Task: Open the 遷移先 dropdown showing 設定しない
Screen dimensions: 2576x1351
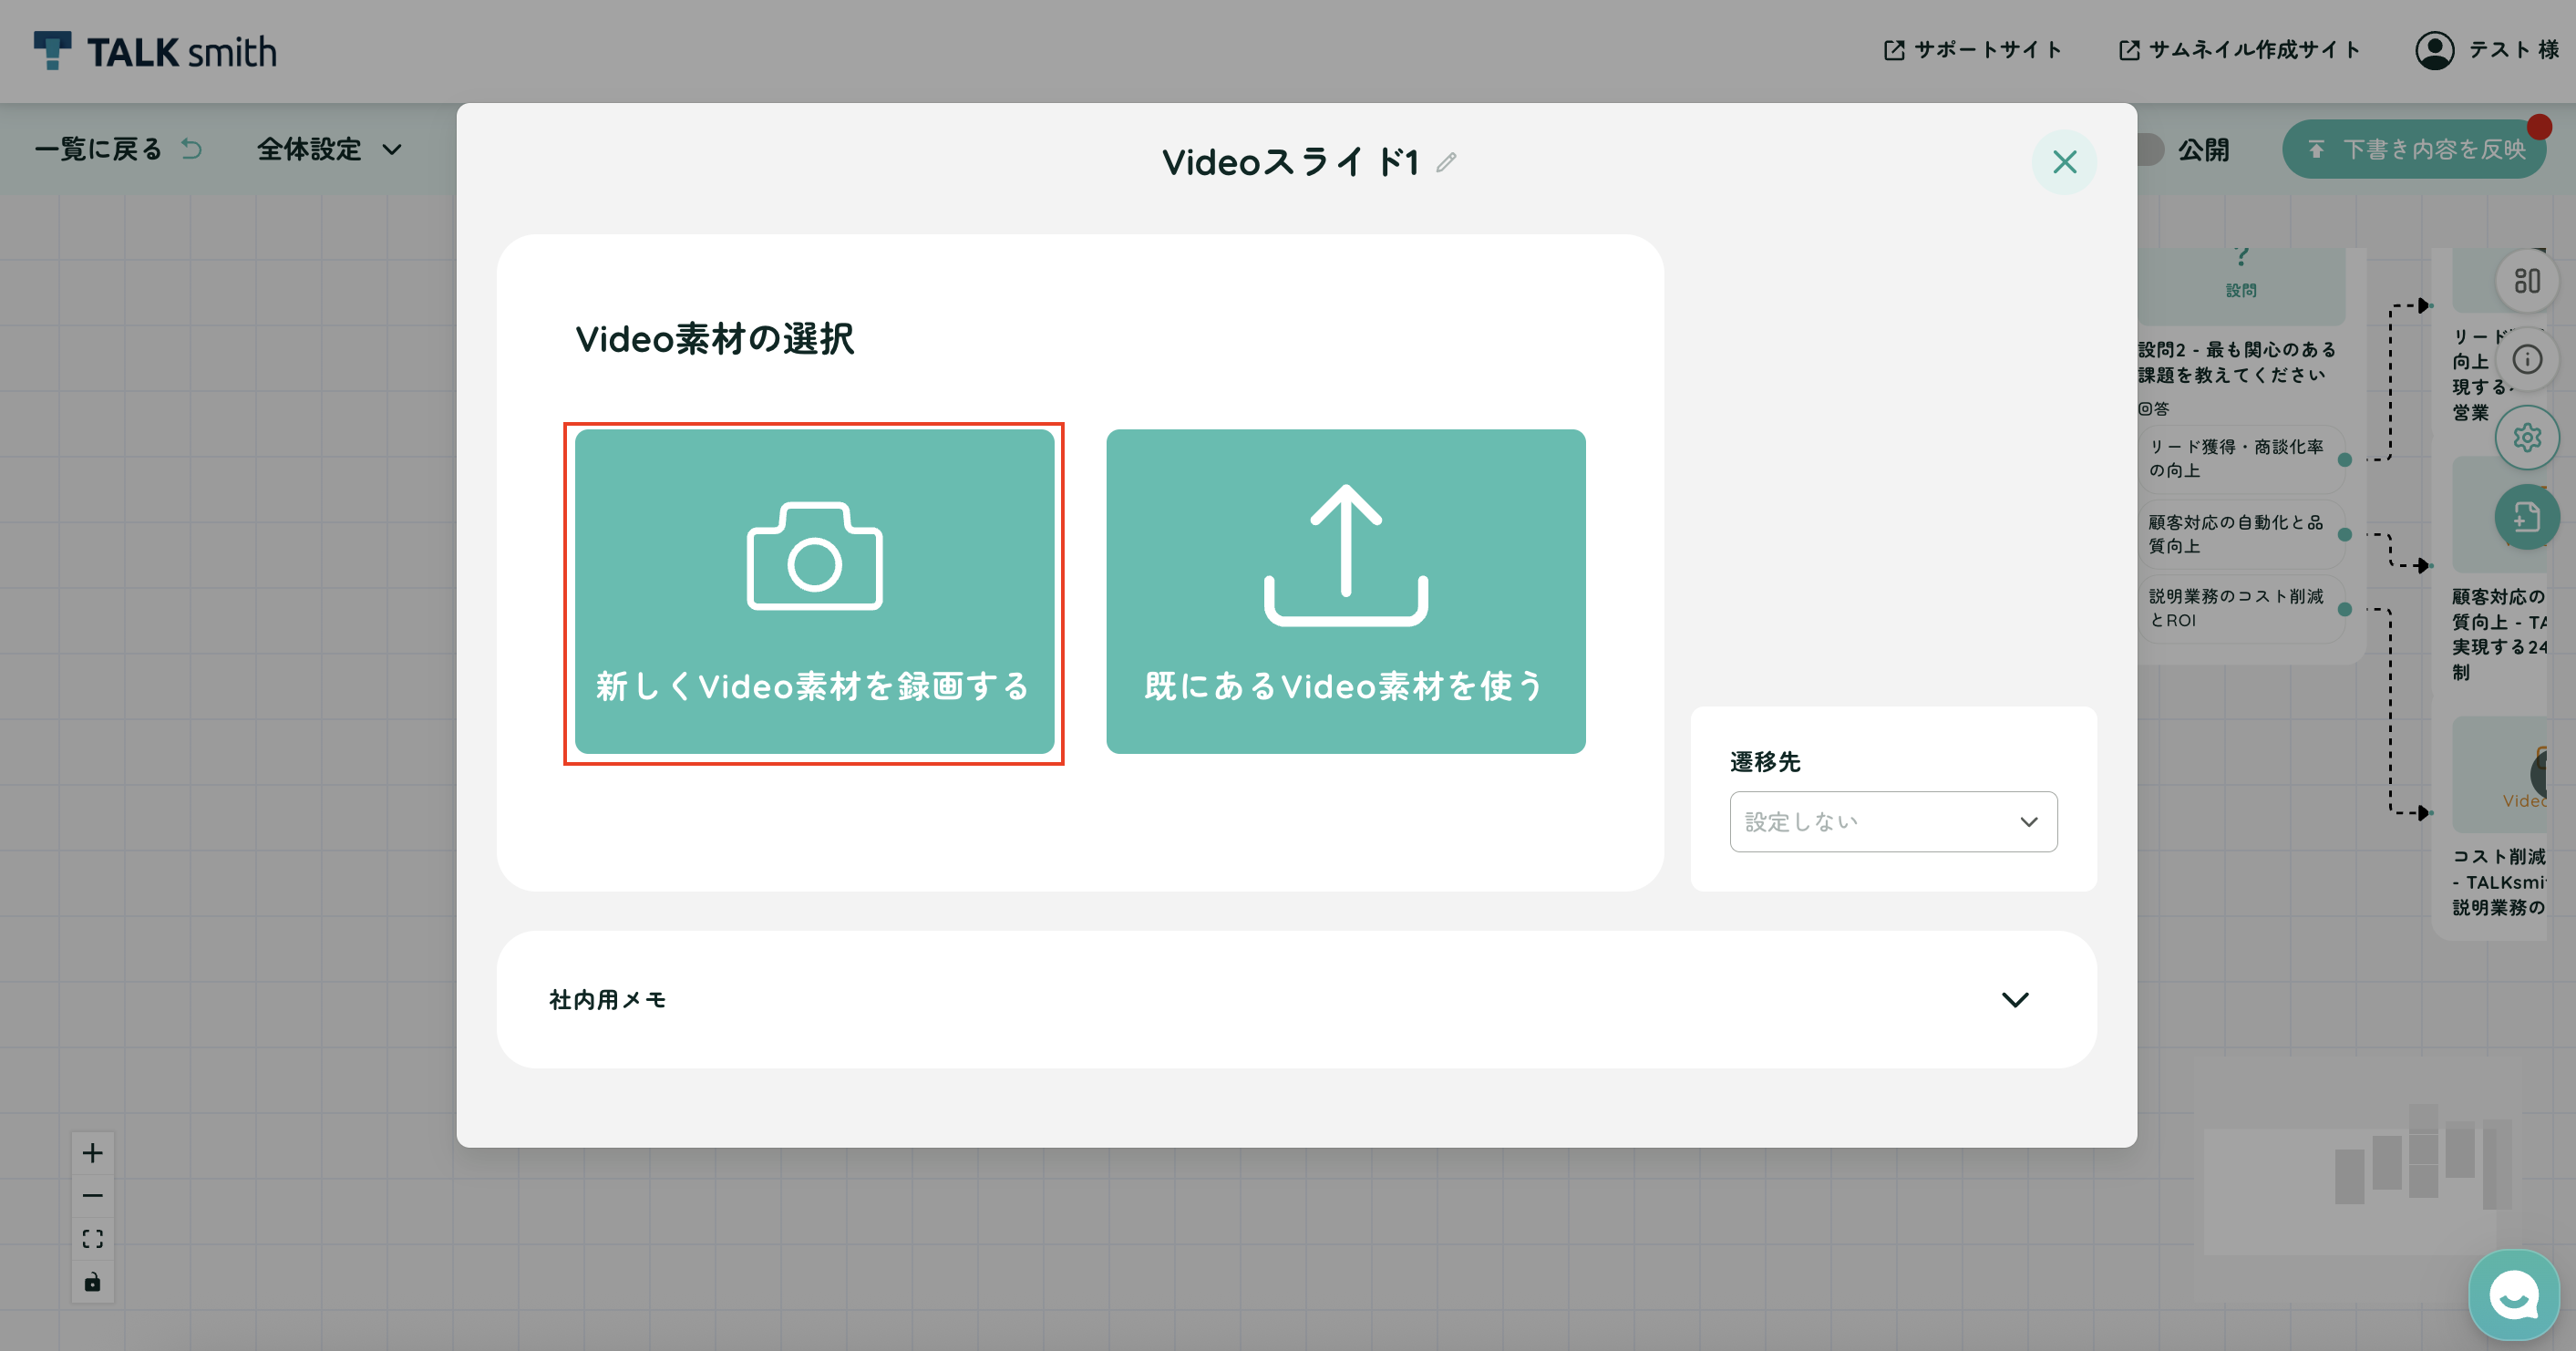Action: (1893, 821)
